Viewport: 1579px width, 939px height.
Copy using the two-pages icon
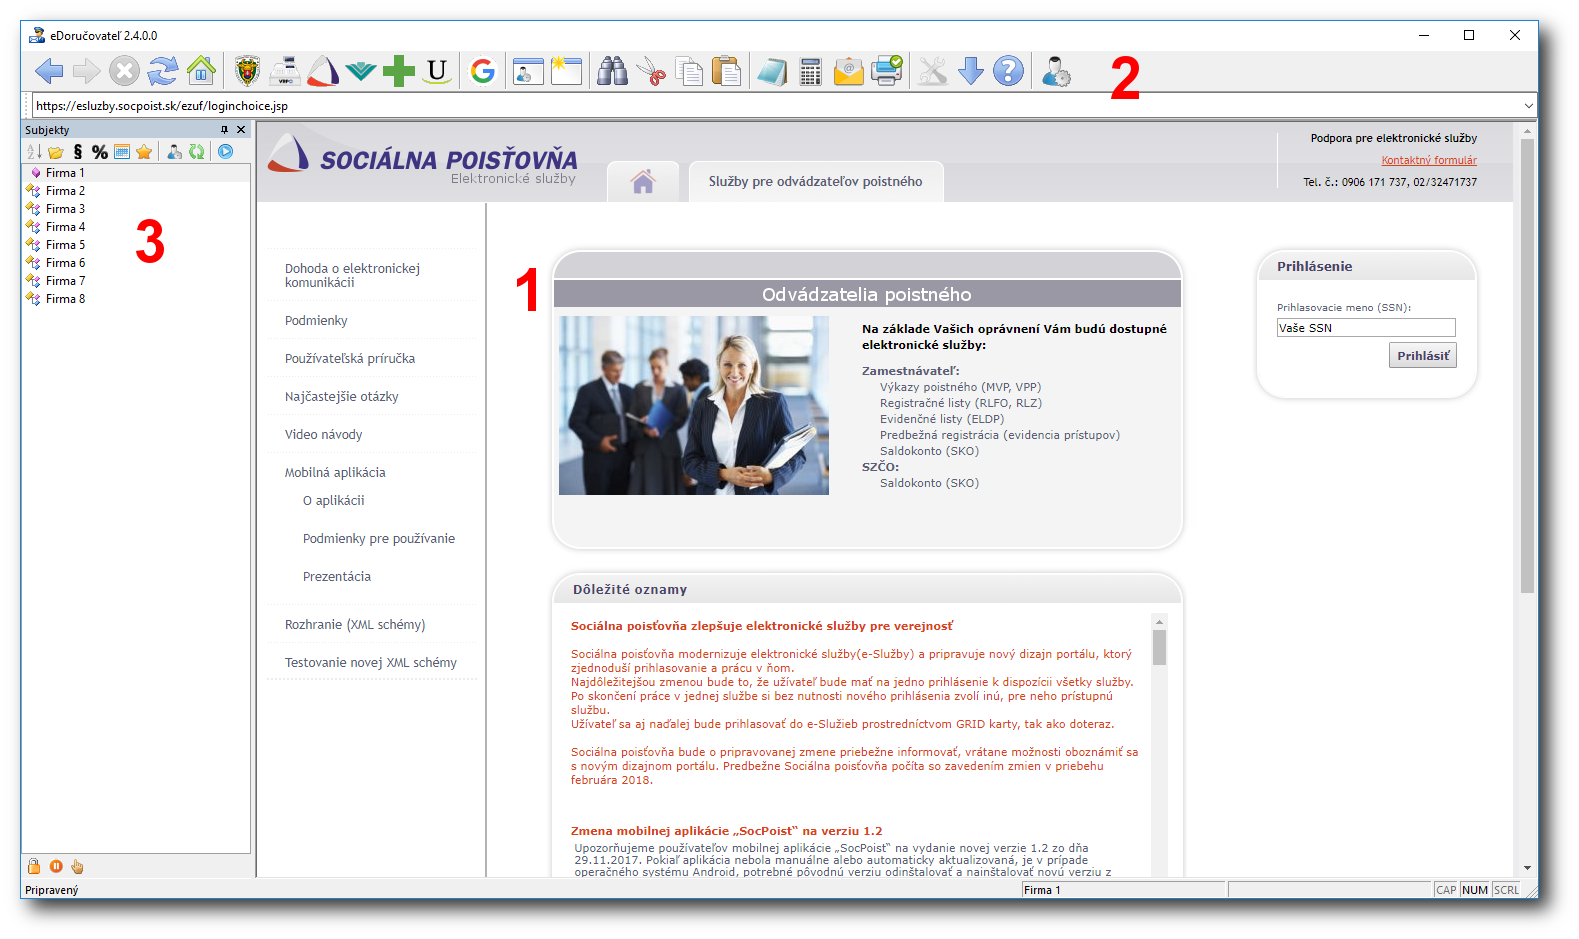(x=689, y=71)
